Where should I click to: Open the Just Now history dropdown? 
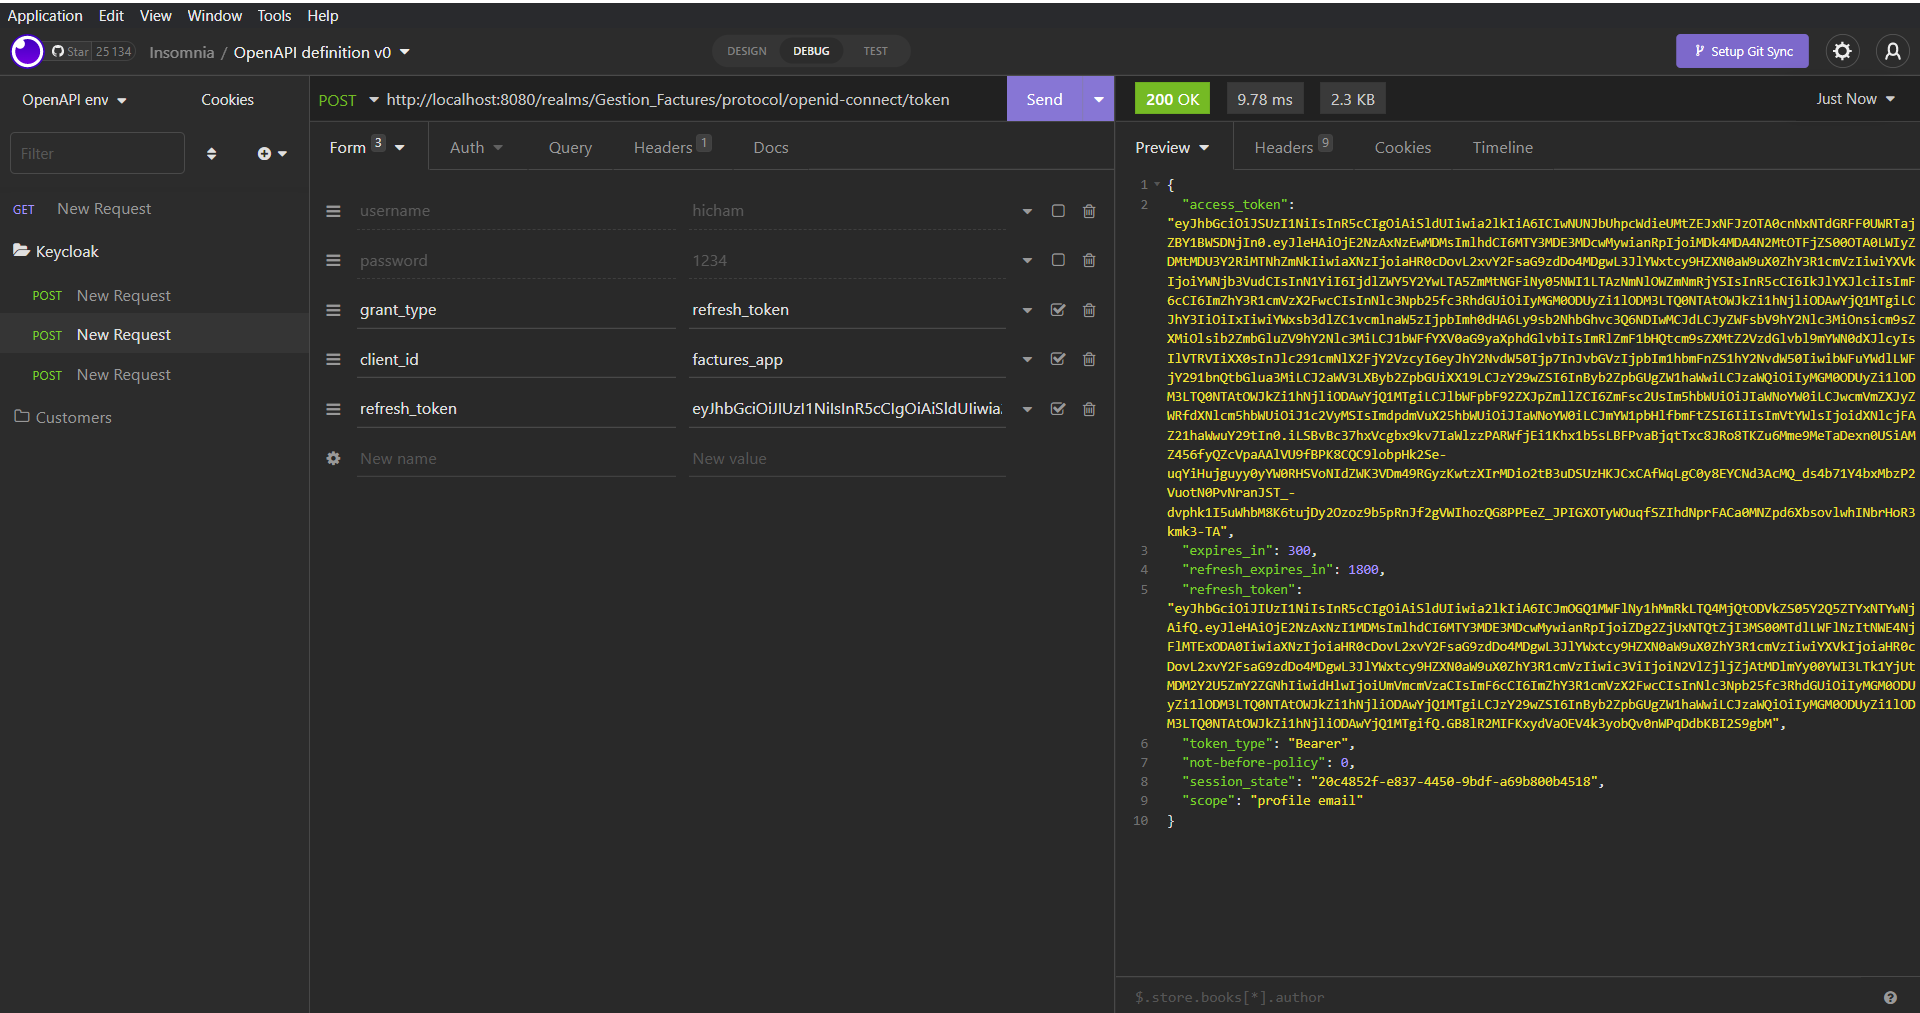click(x=1854, y=99)
